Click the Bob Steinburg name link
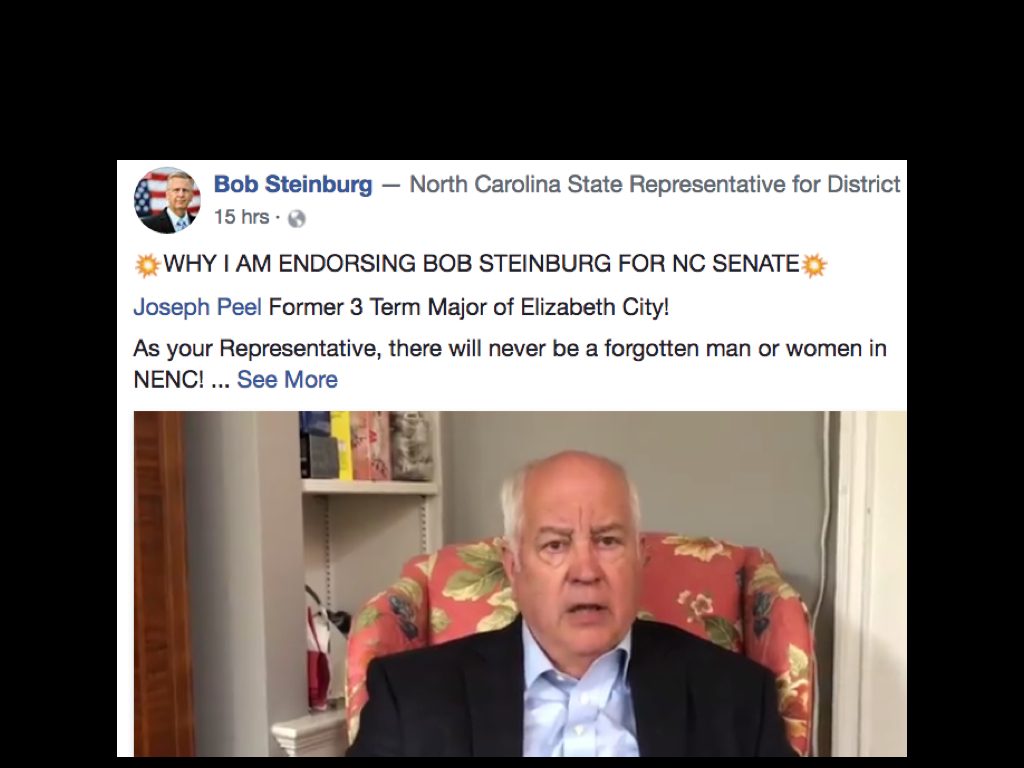 click(293, 184)
